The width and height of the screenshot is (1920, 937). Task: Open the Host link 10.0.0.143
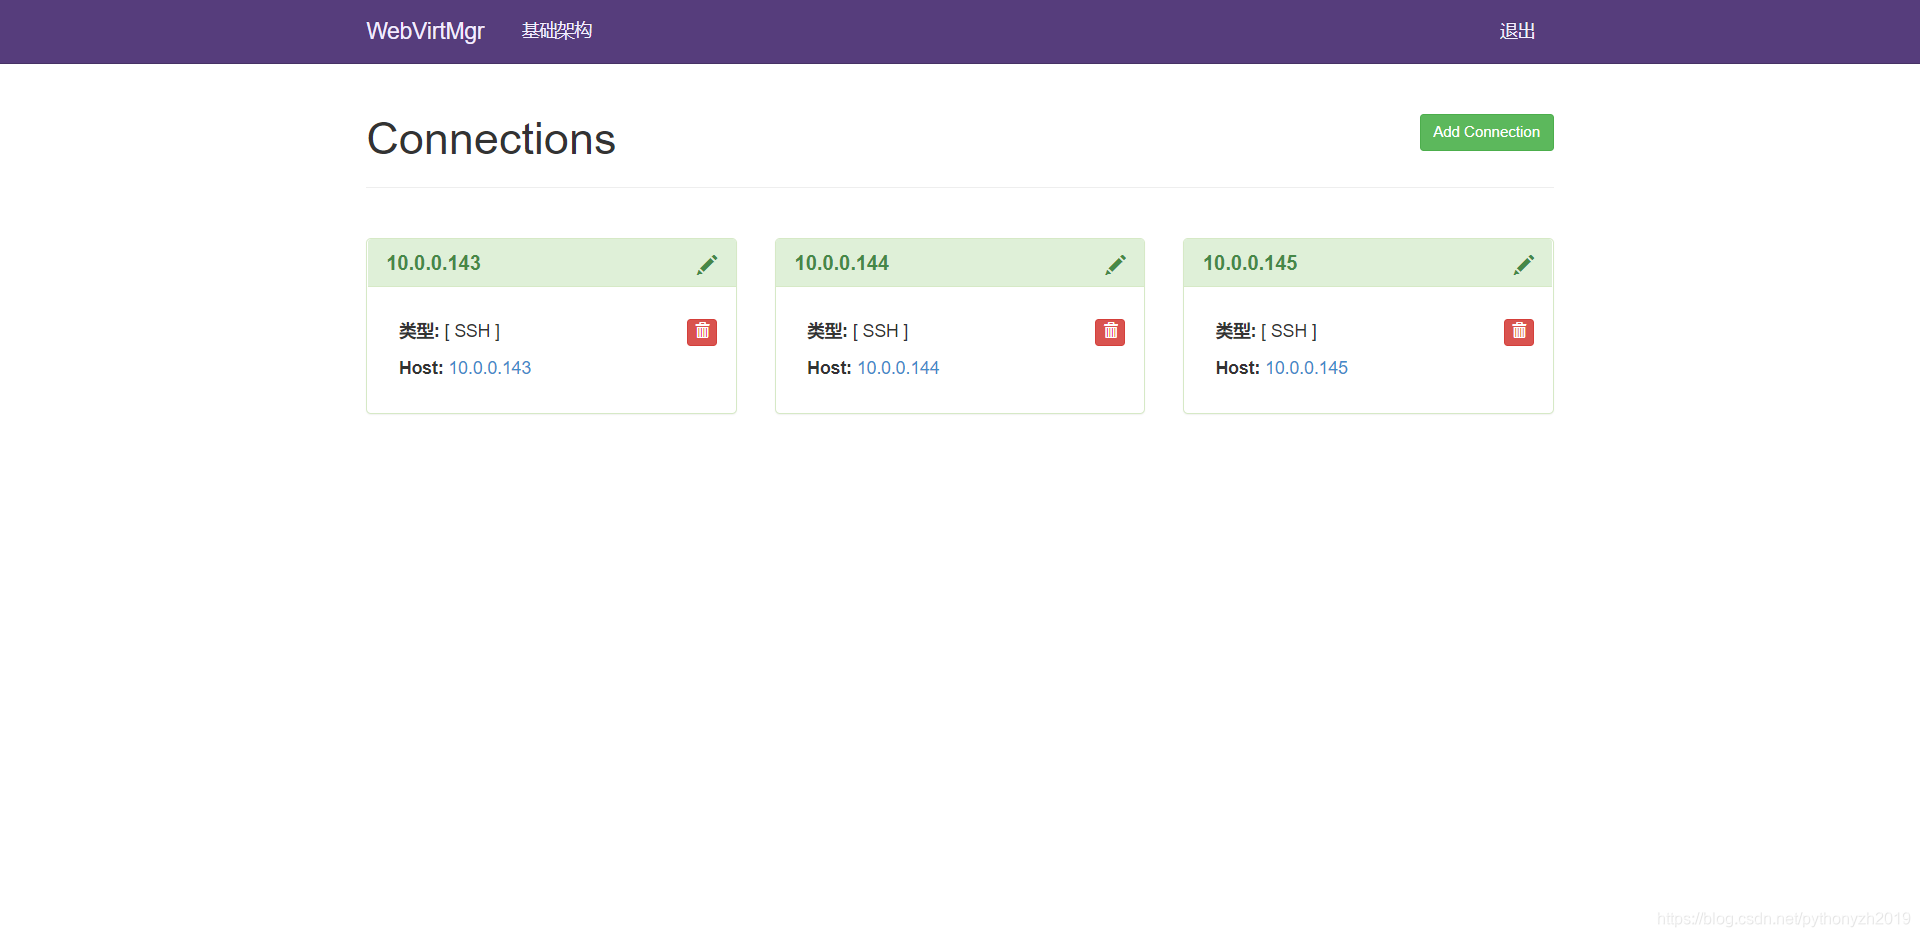click(x=490, y=368)
